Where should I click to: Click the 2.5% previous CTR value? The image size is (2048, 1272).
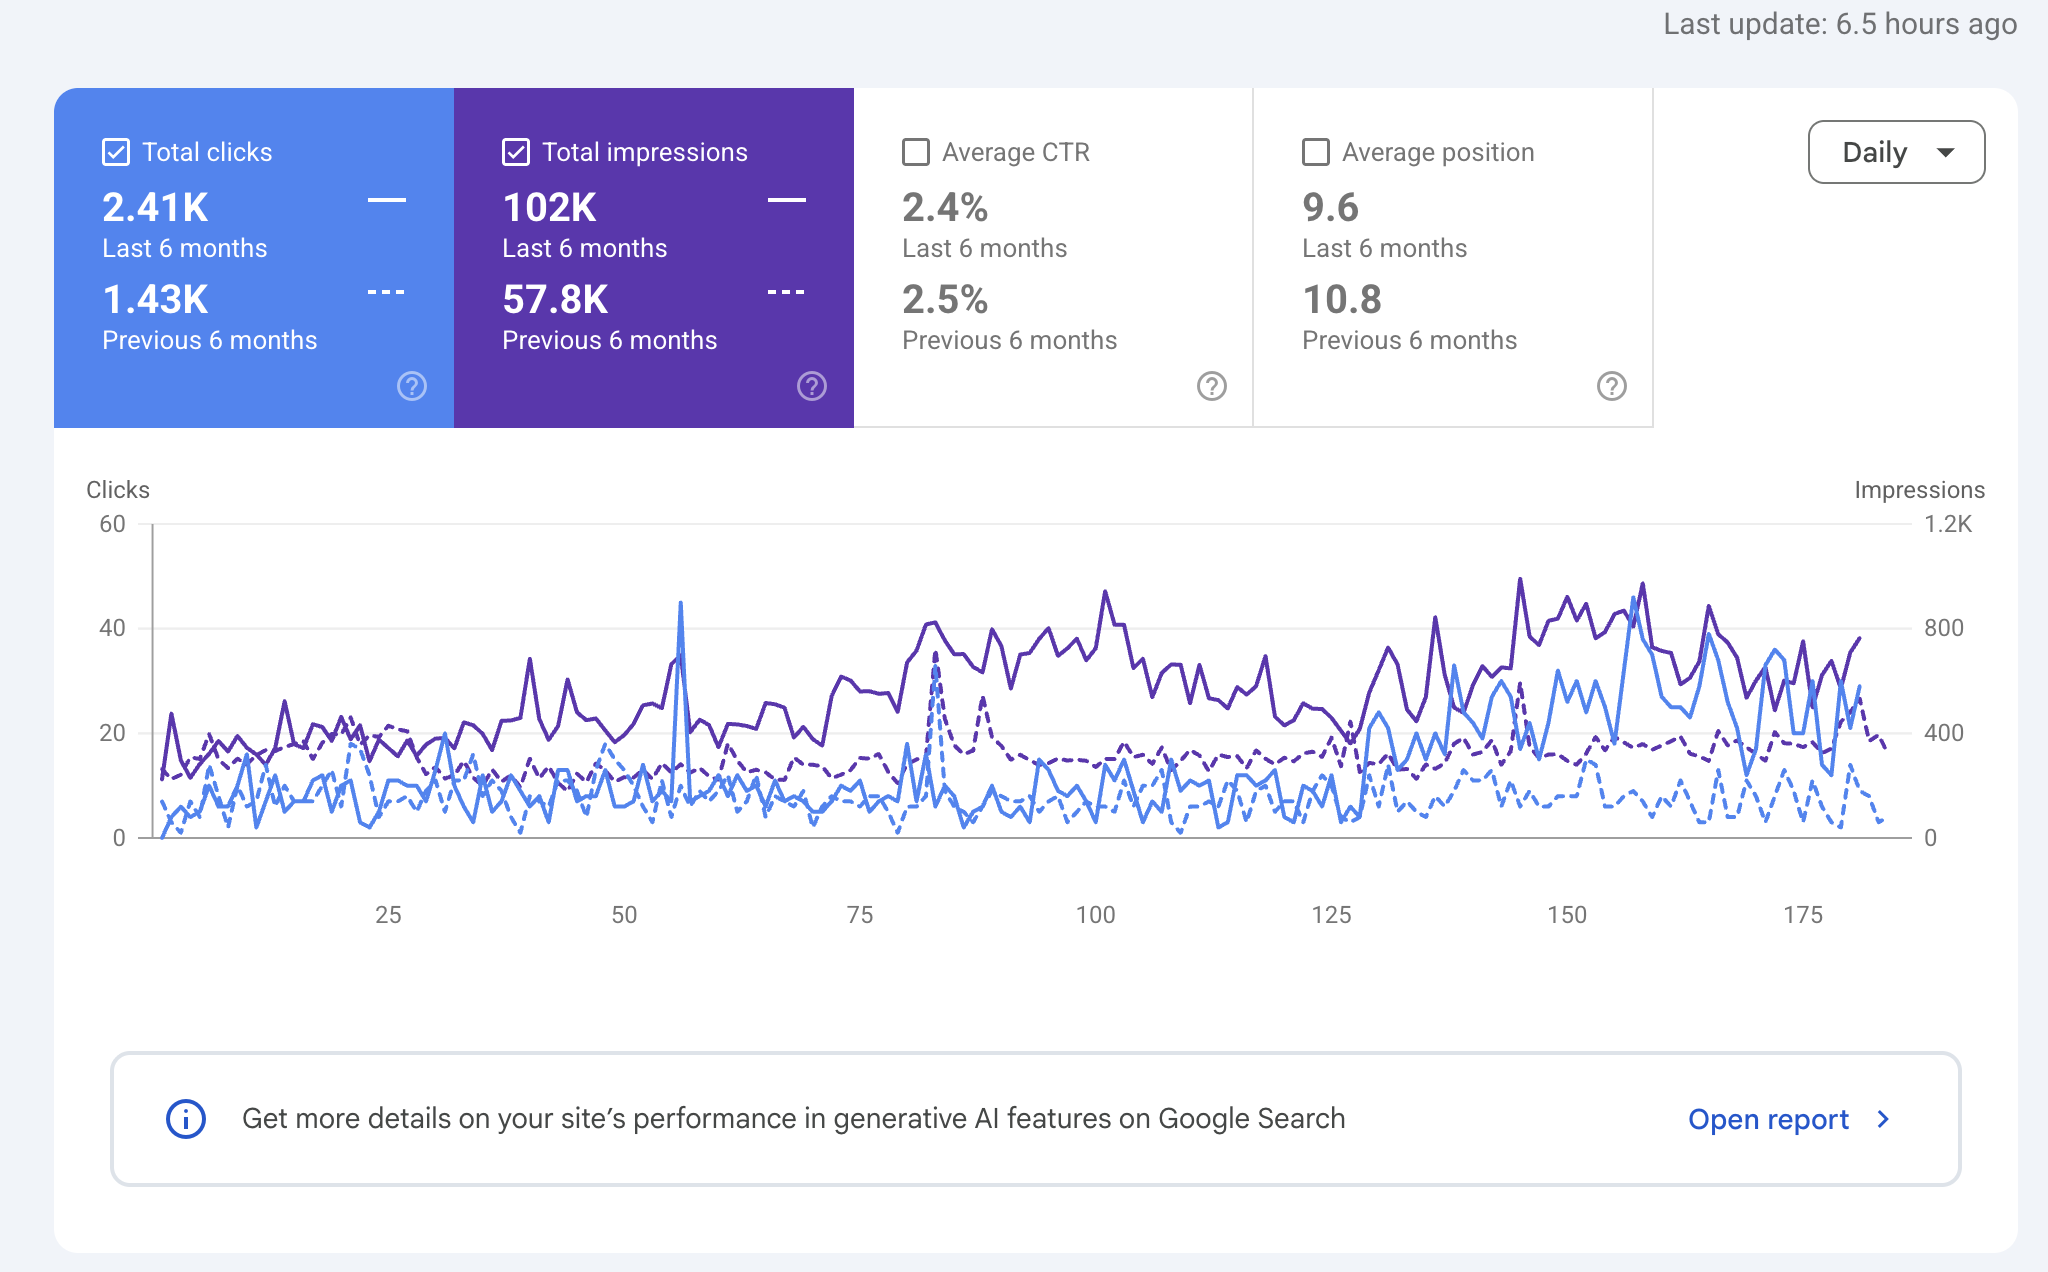pyautogui.click(x=945, y=299)
